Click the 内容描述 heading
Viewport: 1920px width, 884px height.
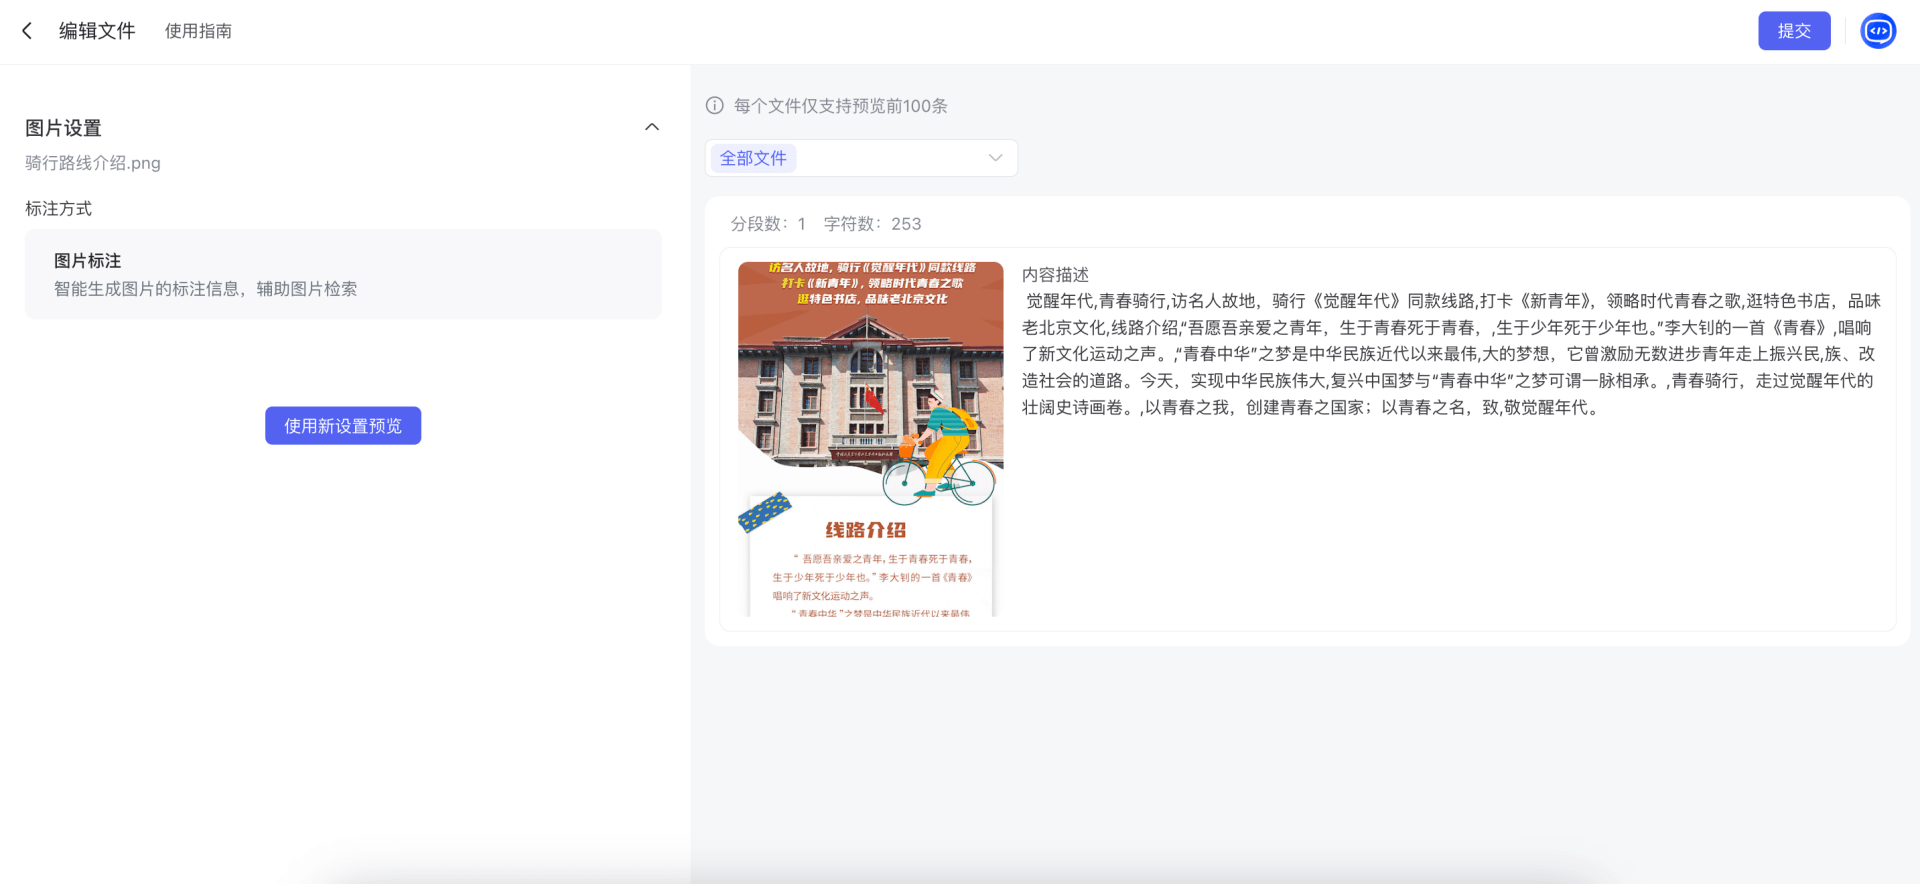[x=1055, y=275]
